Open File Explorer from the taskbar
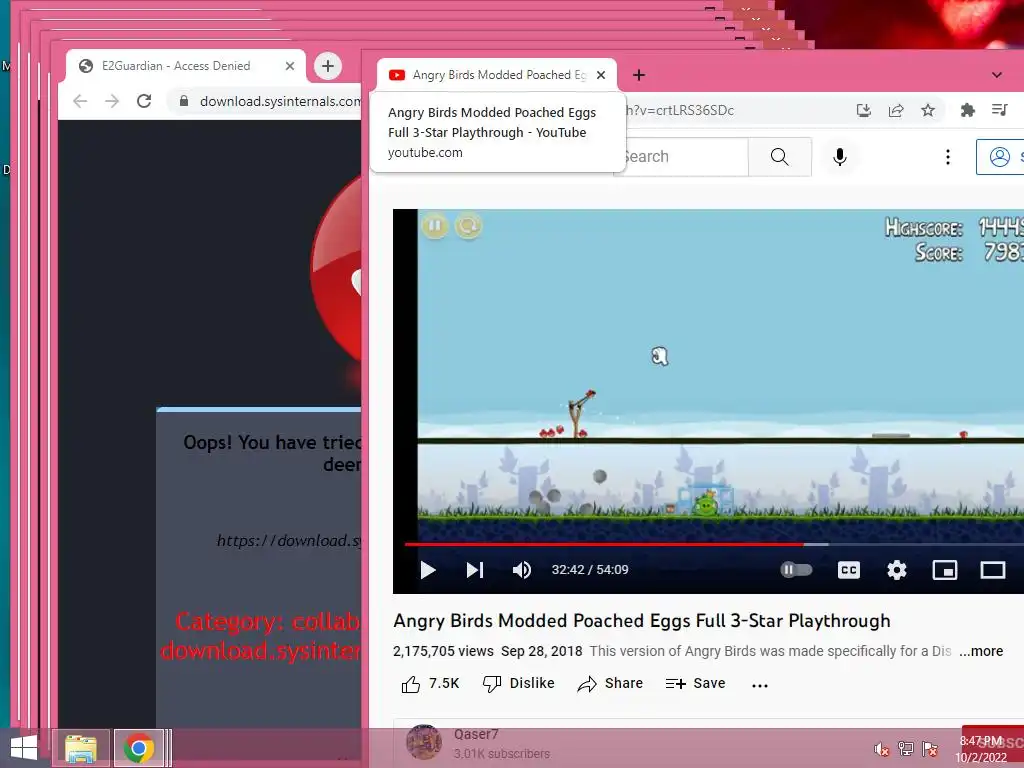The width and height of the screenshot is (1024, 768). click(x=81, y=748)
